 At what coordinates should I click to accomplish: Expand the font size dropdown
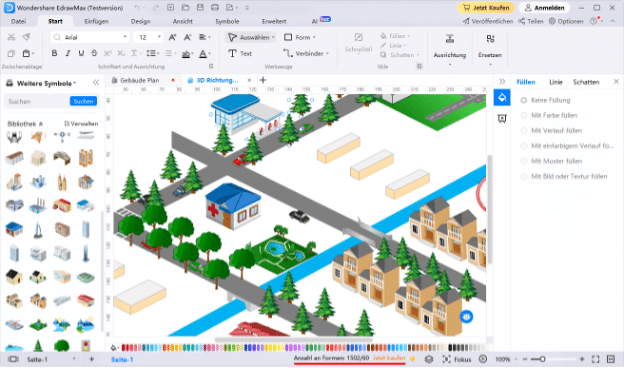(159, 37)
